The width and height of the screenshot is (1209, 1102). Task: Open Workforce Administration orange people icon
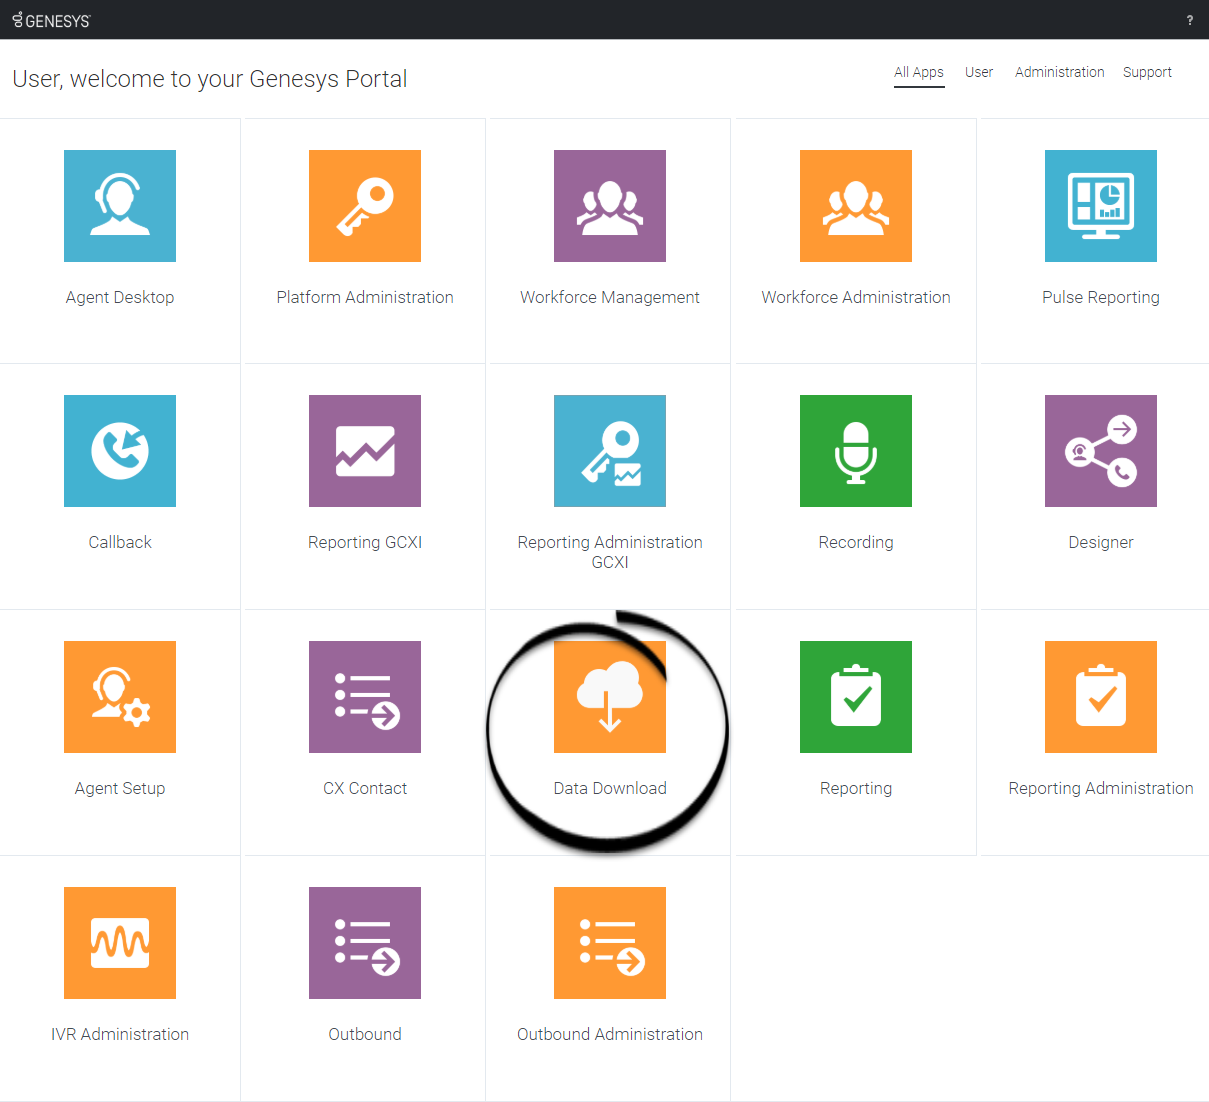856,206
